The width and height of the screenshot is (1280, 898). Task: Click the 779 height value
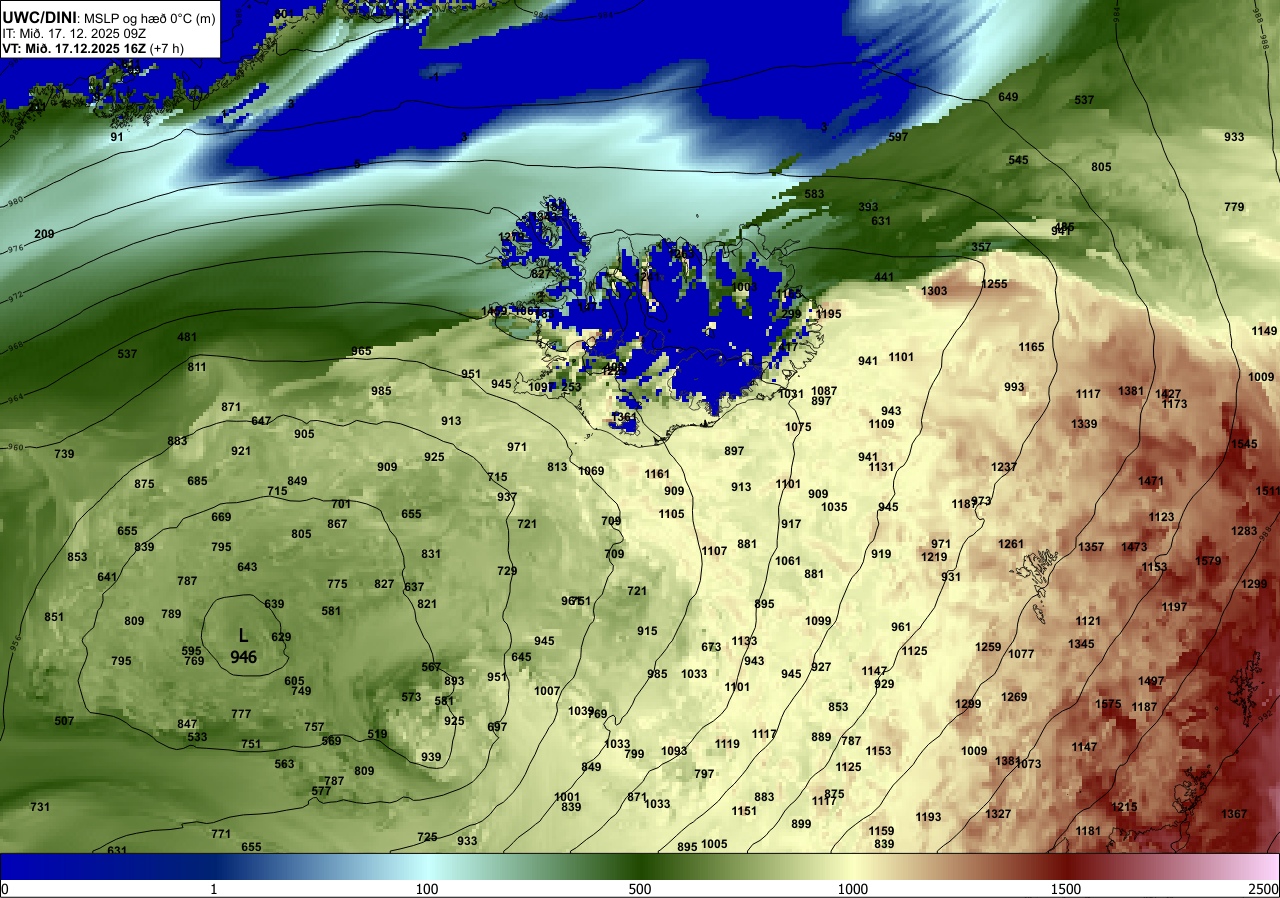[1234, 207]
